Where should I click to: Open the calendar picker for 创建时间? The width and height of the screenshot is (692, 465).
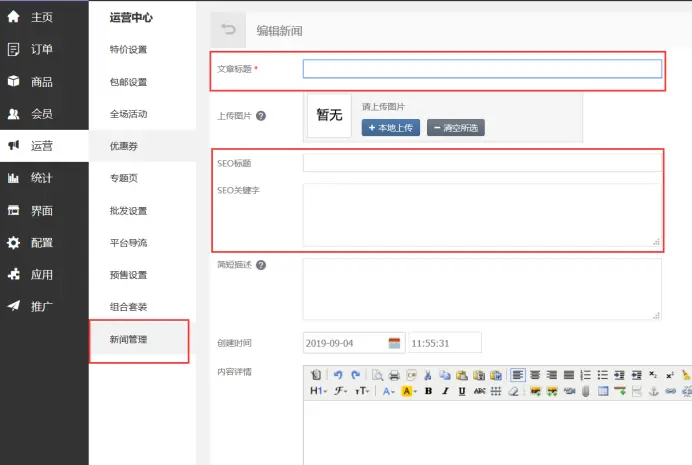pyautogui.click(x=394, y=343)
